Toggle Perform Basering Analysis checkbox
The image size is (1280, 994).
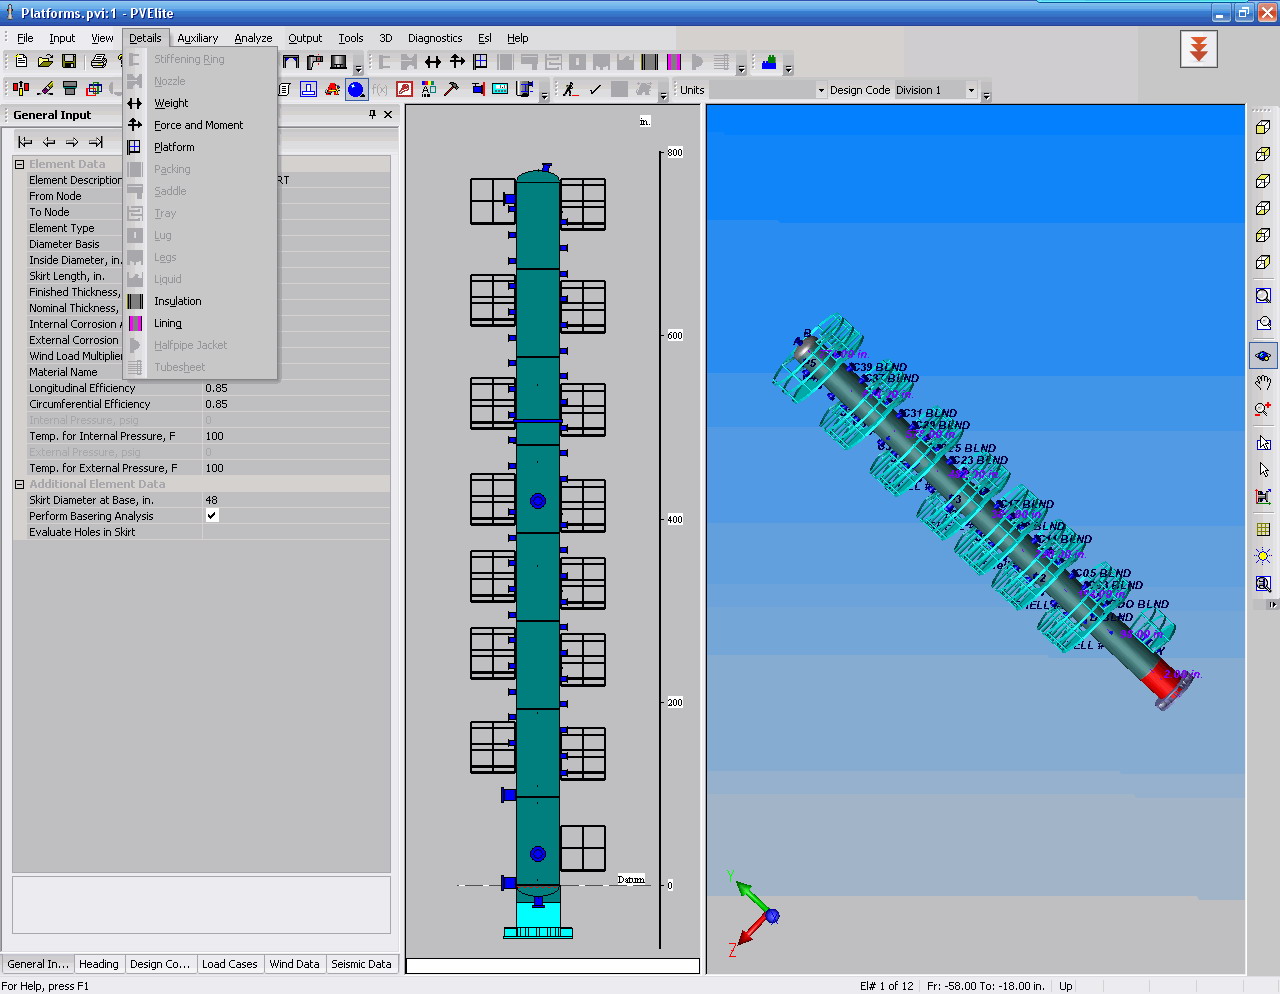(x=212, y=515)
